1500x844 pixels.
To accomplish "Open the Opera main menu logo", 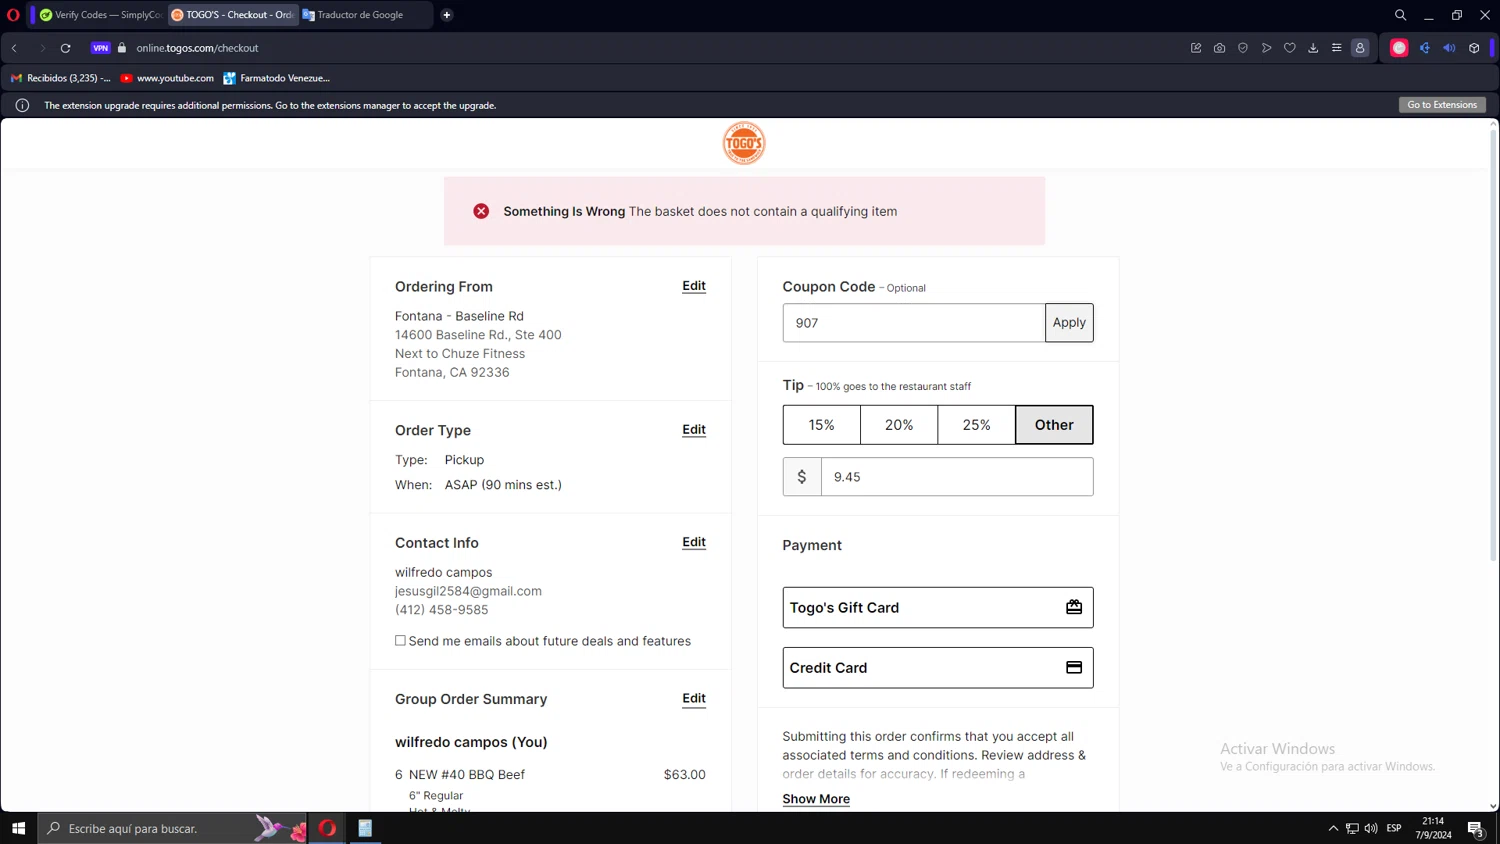I will tap(13, 15).
